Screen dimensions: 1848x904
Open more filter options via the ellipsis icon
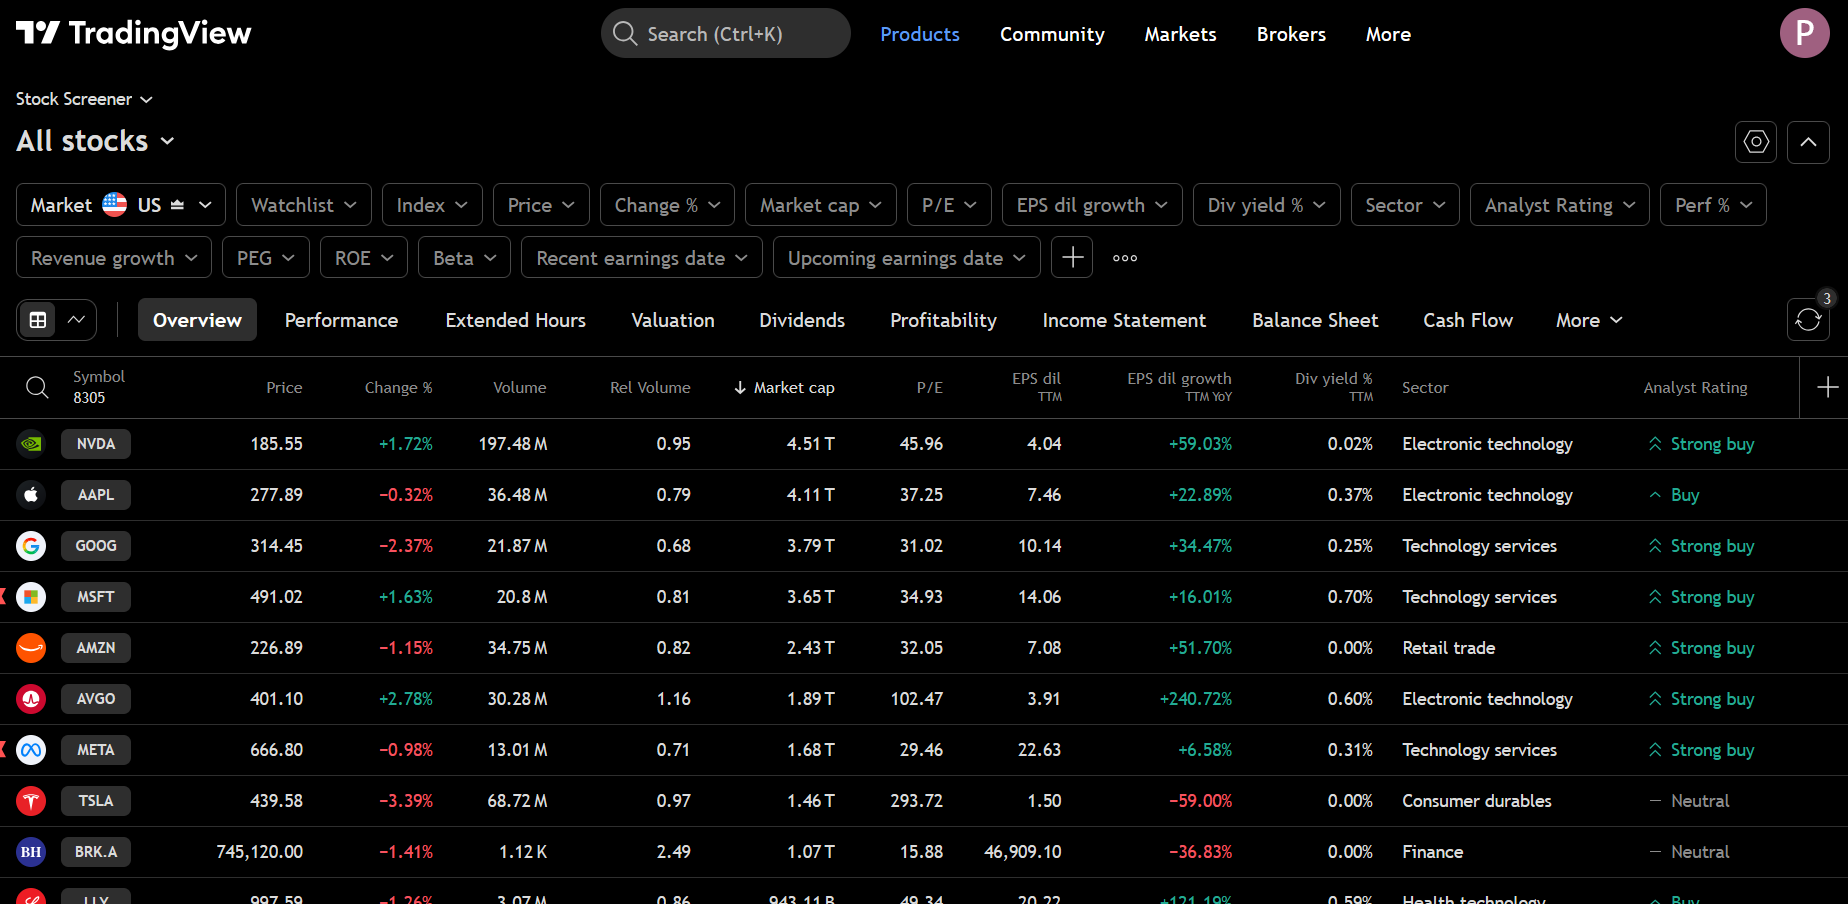1124,257
